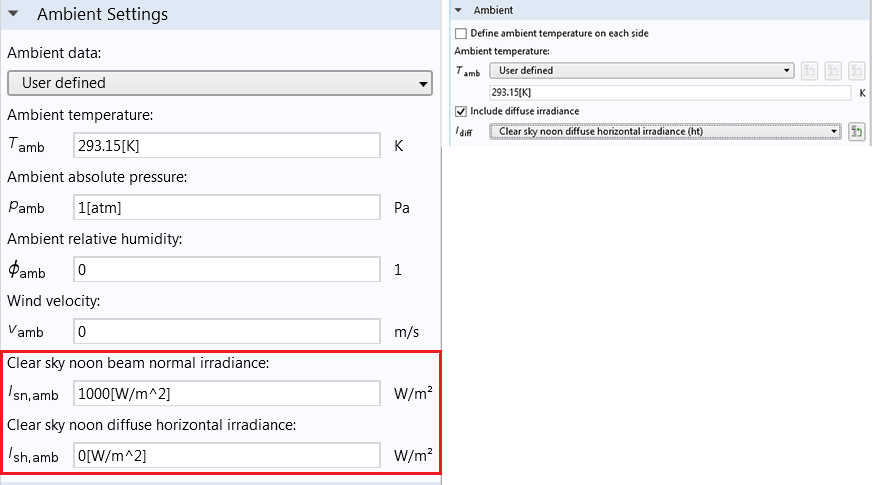Uncheck Include diffuse irradiance

(461, 111)
